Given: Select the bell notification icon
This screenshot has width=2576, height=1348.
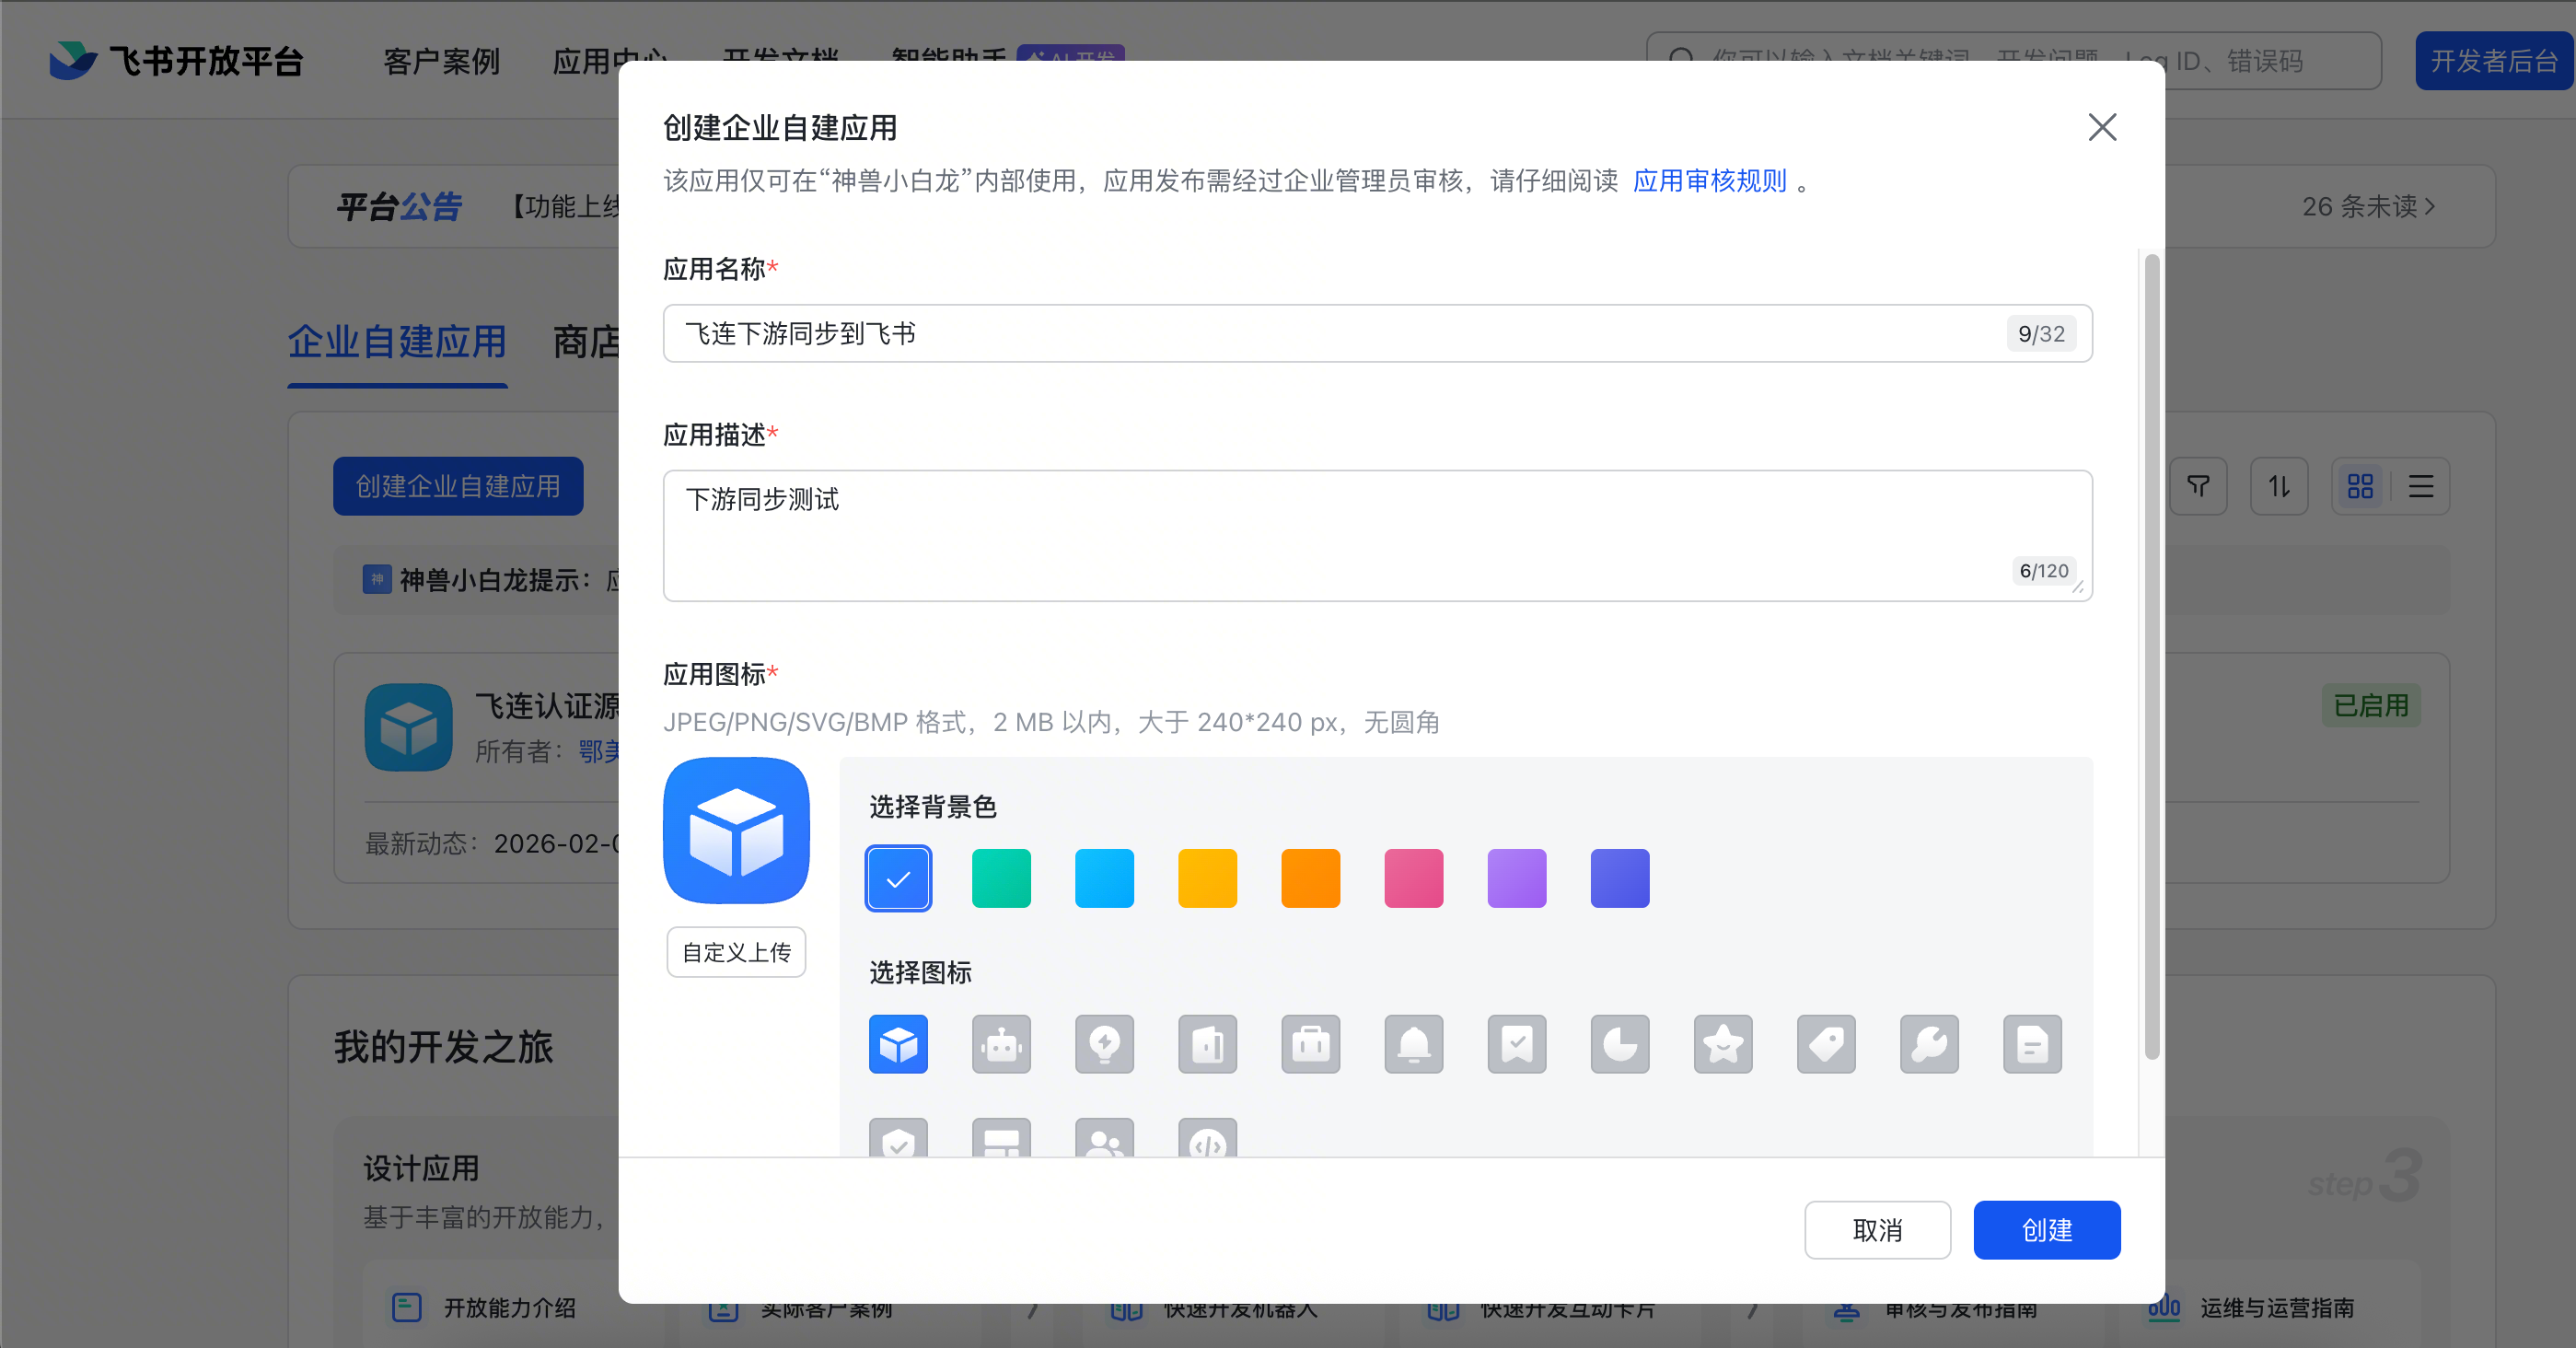Looking at the screenshot, I should coord(1413,1044).
